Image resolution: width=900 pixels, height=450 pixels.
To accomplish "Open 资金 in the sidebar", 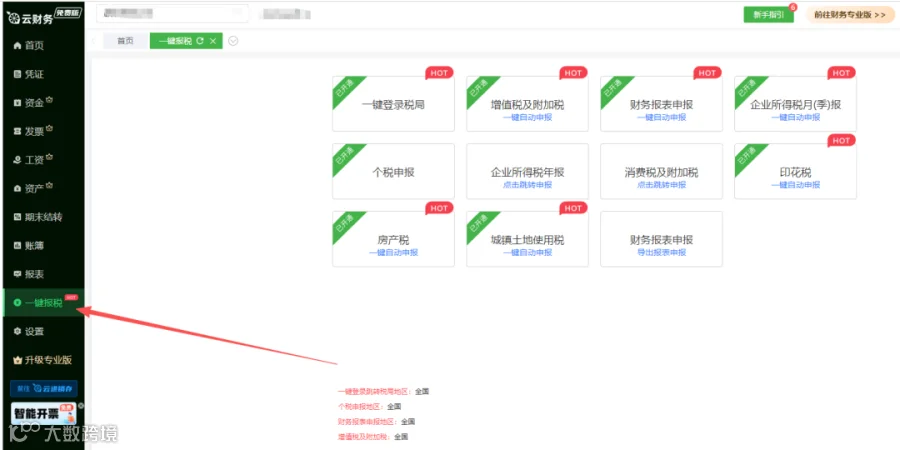I will [42, 103].
